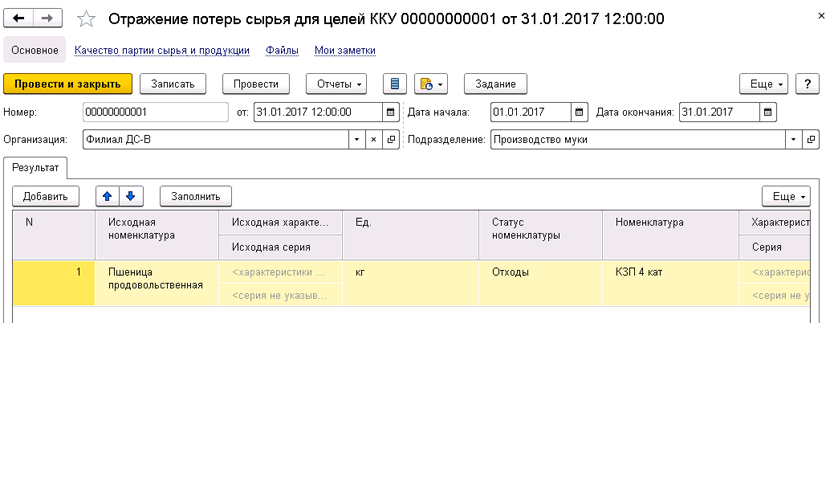Focus the Дата окончания input field
Viewport: 830px width, 498px height.
point(719,112)
